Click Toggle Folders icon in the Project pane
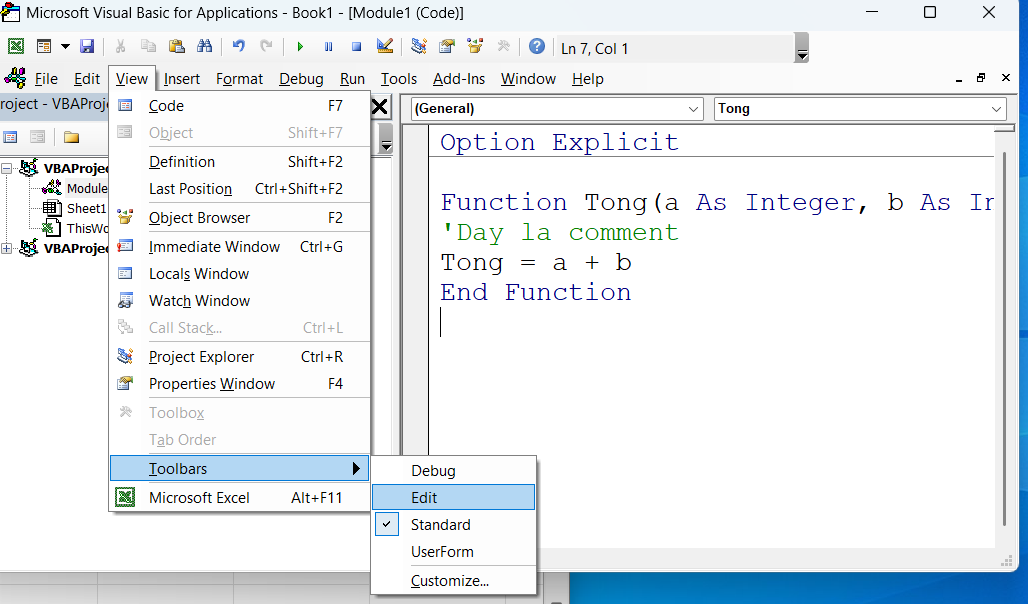 tap(71, 137)
